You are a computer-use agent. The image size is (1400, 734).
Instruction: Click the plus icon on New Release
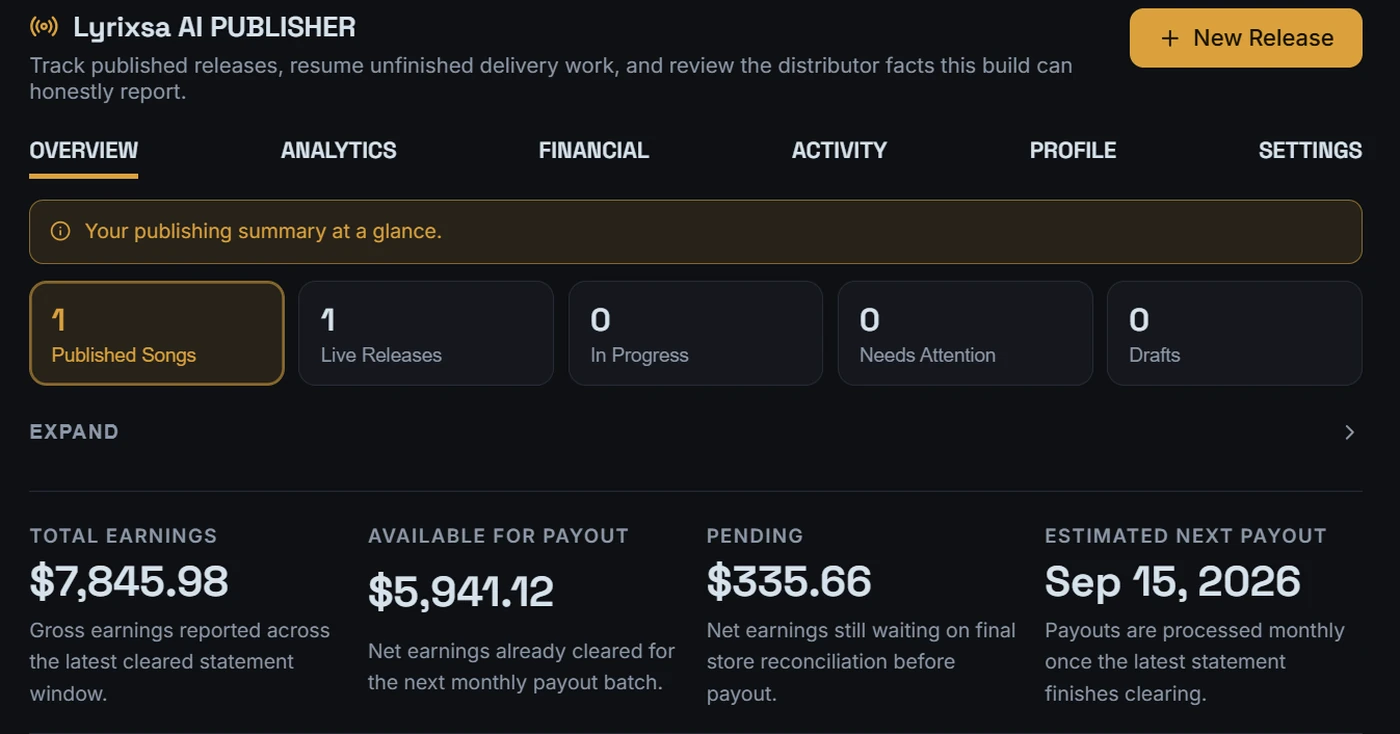click(x=1169, y=38)
